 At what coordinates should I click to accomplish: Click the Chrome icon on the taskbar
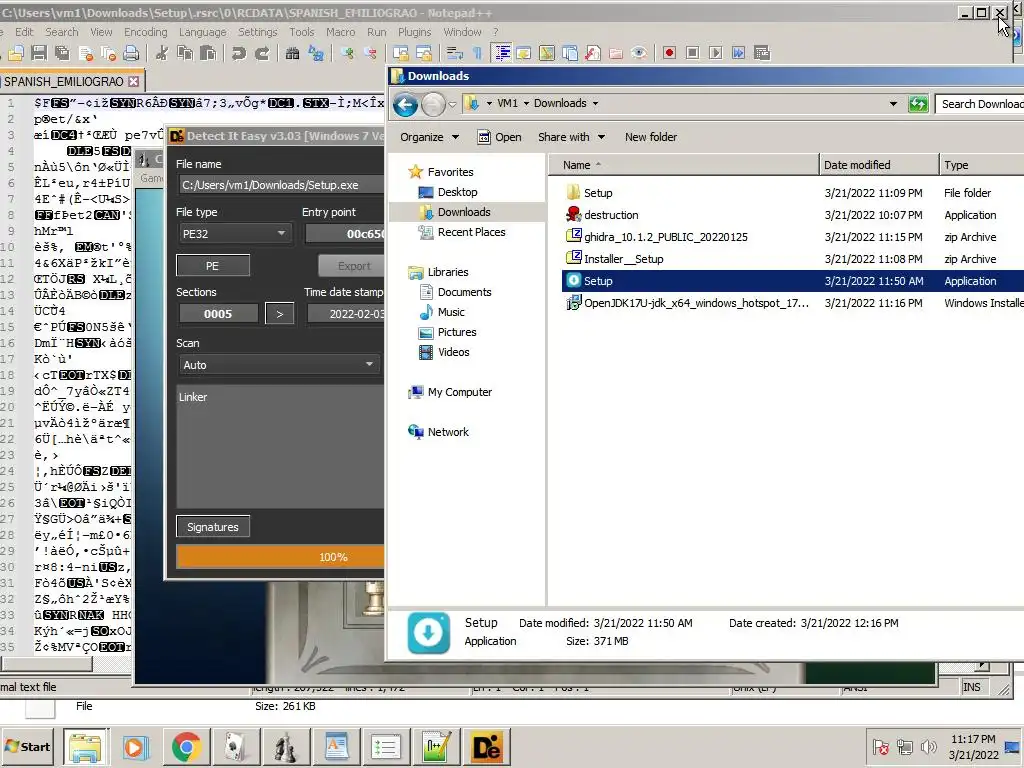click(x=187, y=746)
